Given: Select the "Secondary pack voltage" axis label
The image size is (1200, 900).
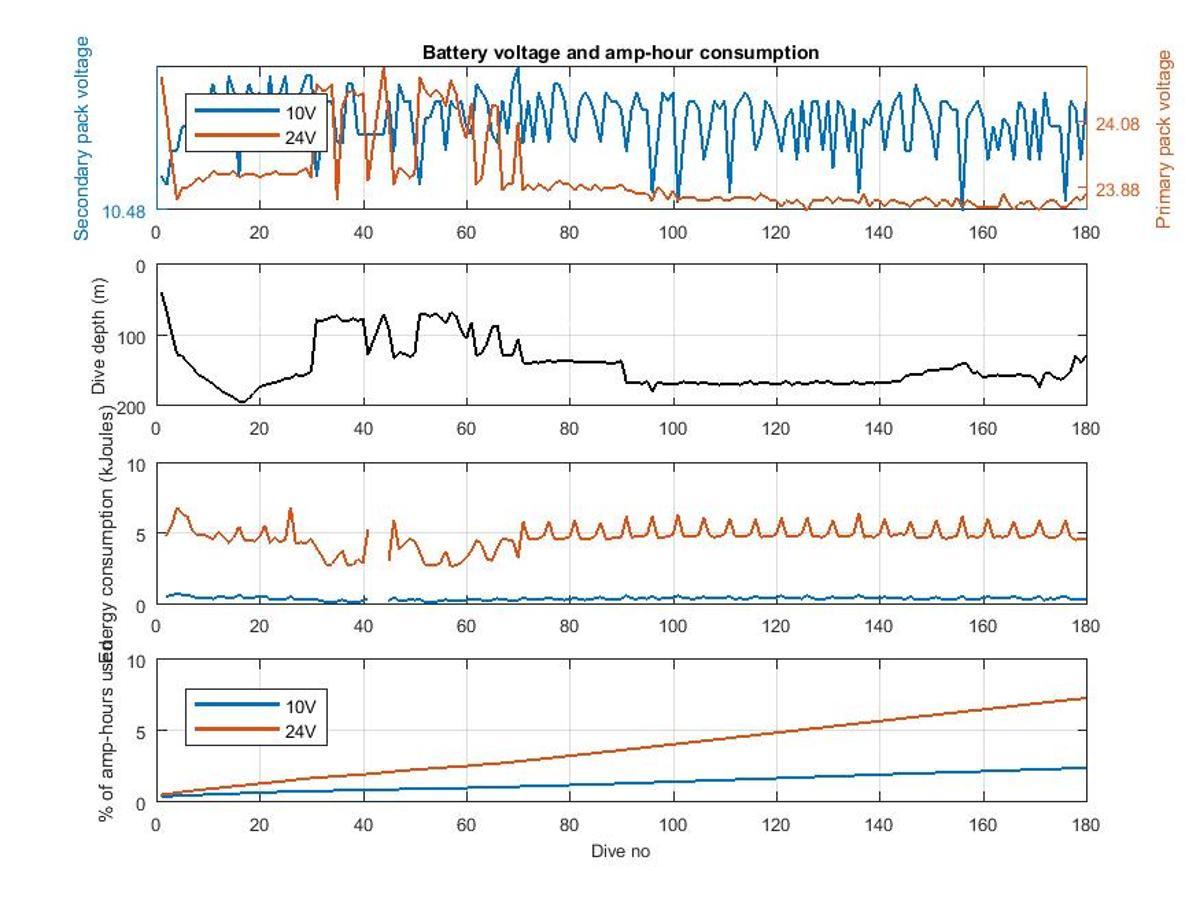Looking at the screenshot, I should click(82, 138).
